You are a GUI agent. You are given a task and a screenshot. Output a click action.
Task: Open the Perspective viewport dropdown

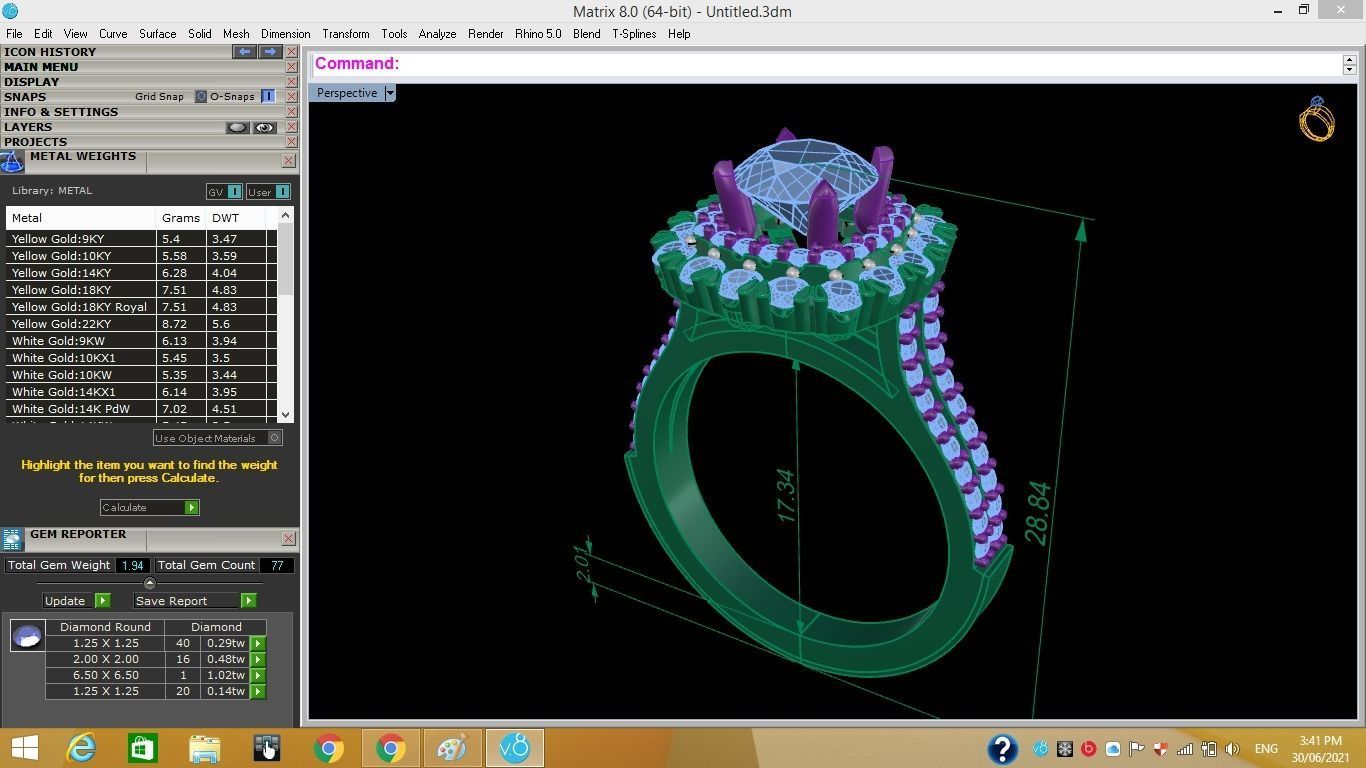[390, 93]
